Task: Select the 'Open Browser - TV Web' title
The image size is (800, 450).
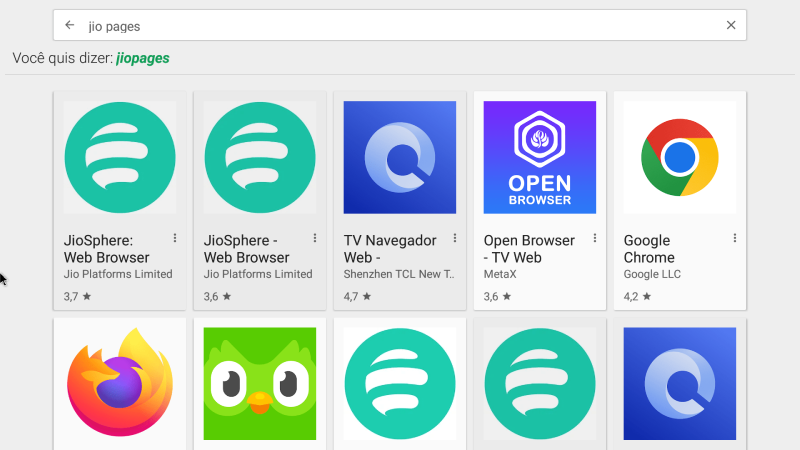Action: 529,249
